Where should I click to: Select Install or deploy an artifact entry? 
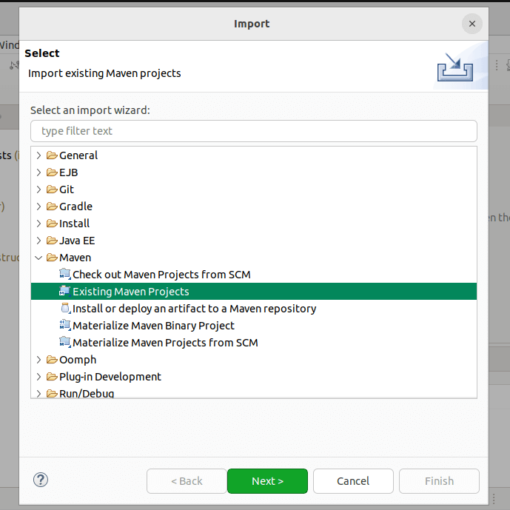click(194, 309)
